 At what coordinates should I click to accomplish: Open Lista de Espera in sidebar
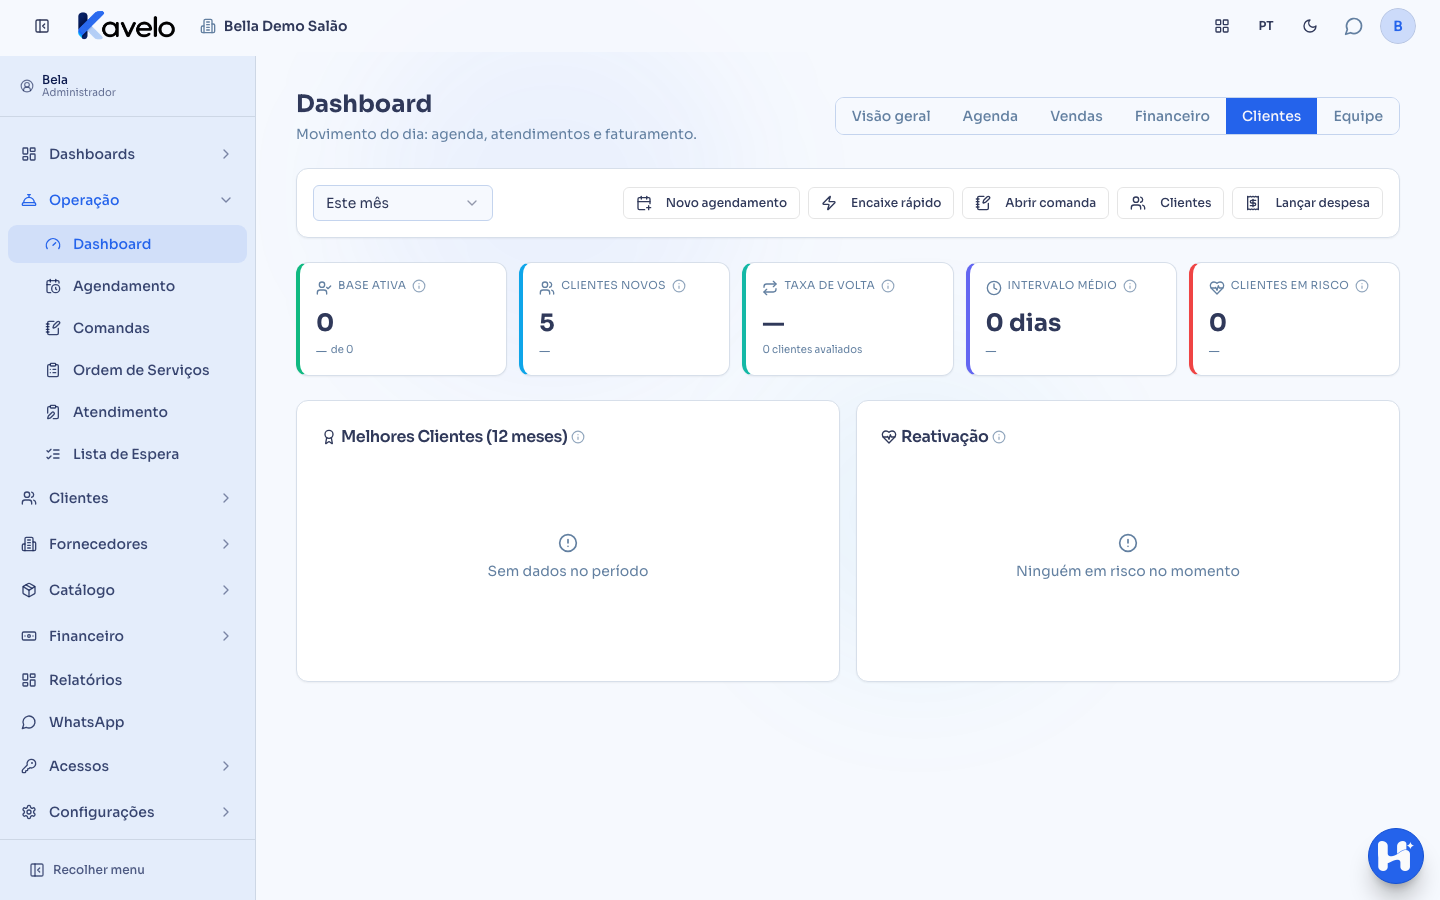pyautogui.click(x=127, y=454)
